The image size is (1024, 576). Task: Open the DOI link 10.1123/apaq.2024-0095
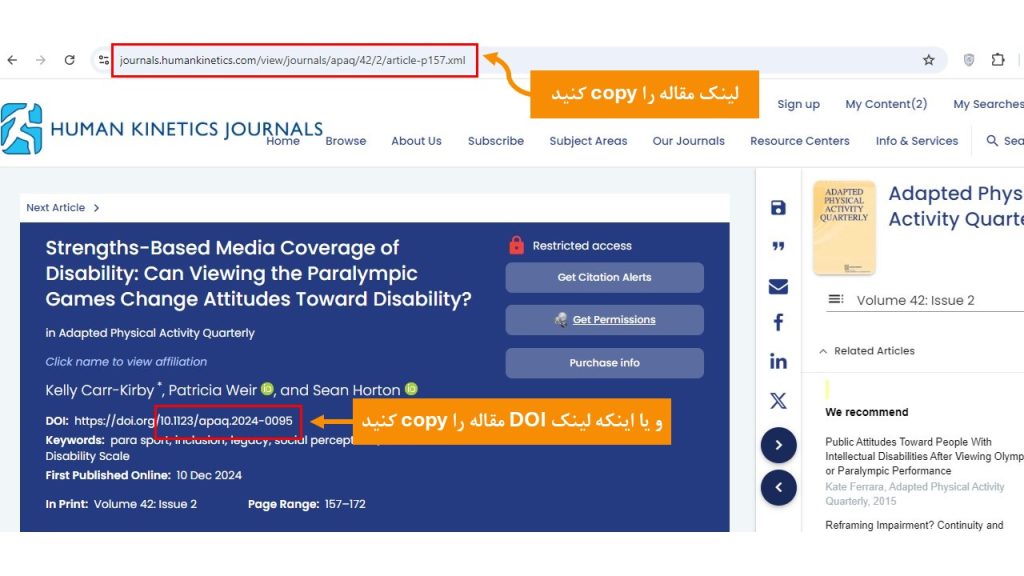183,421
